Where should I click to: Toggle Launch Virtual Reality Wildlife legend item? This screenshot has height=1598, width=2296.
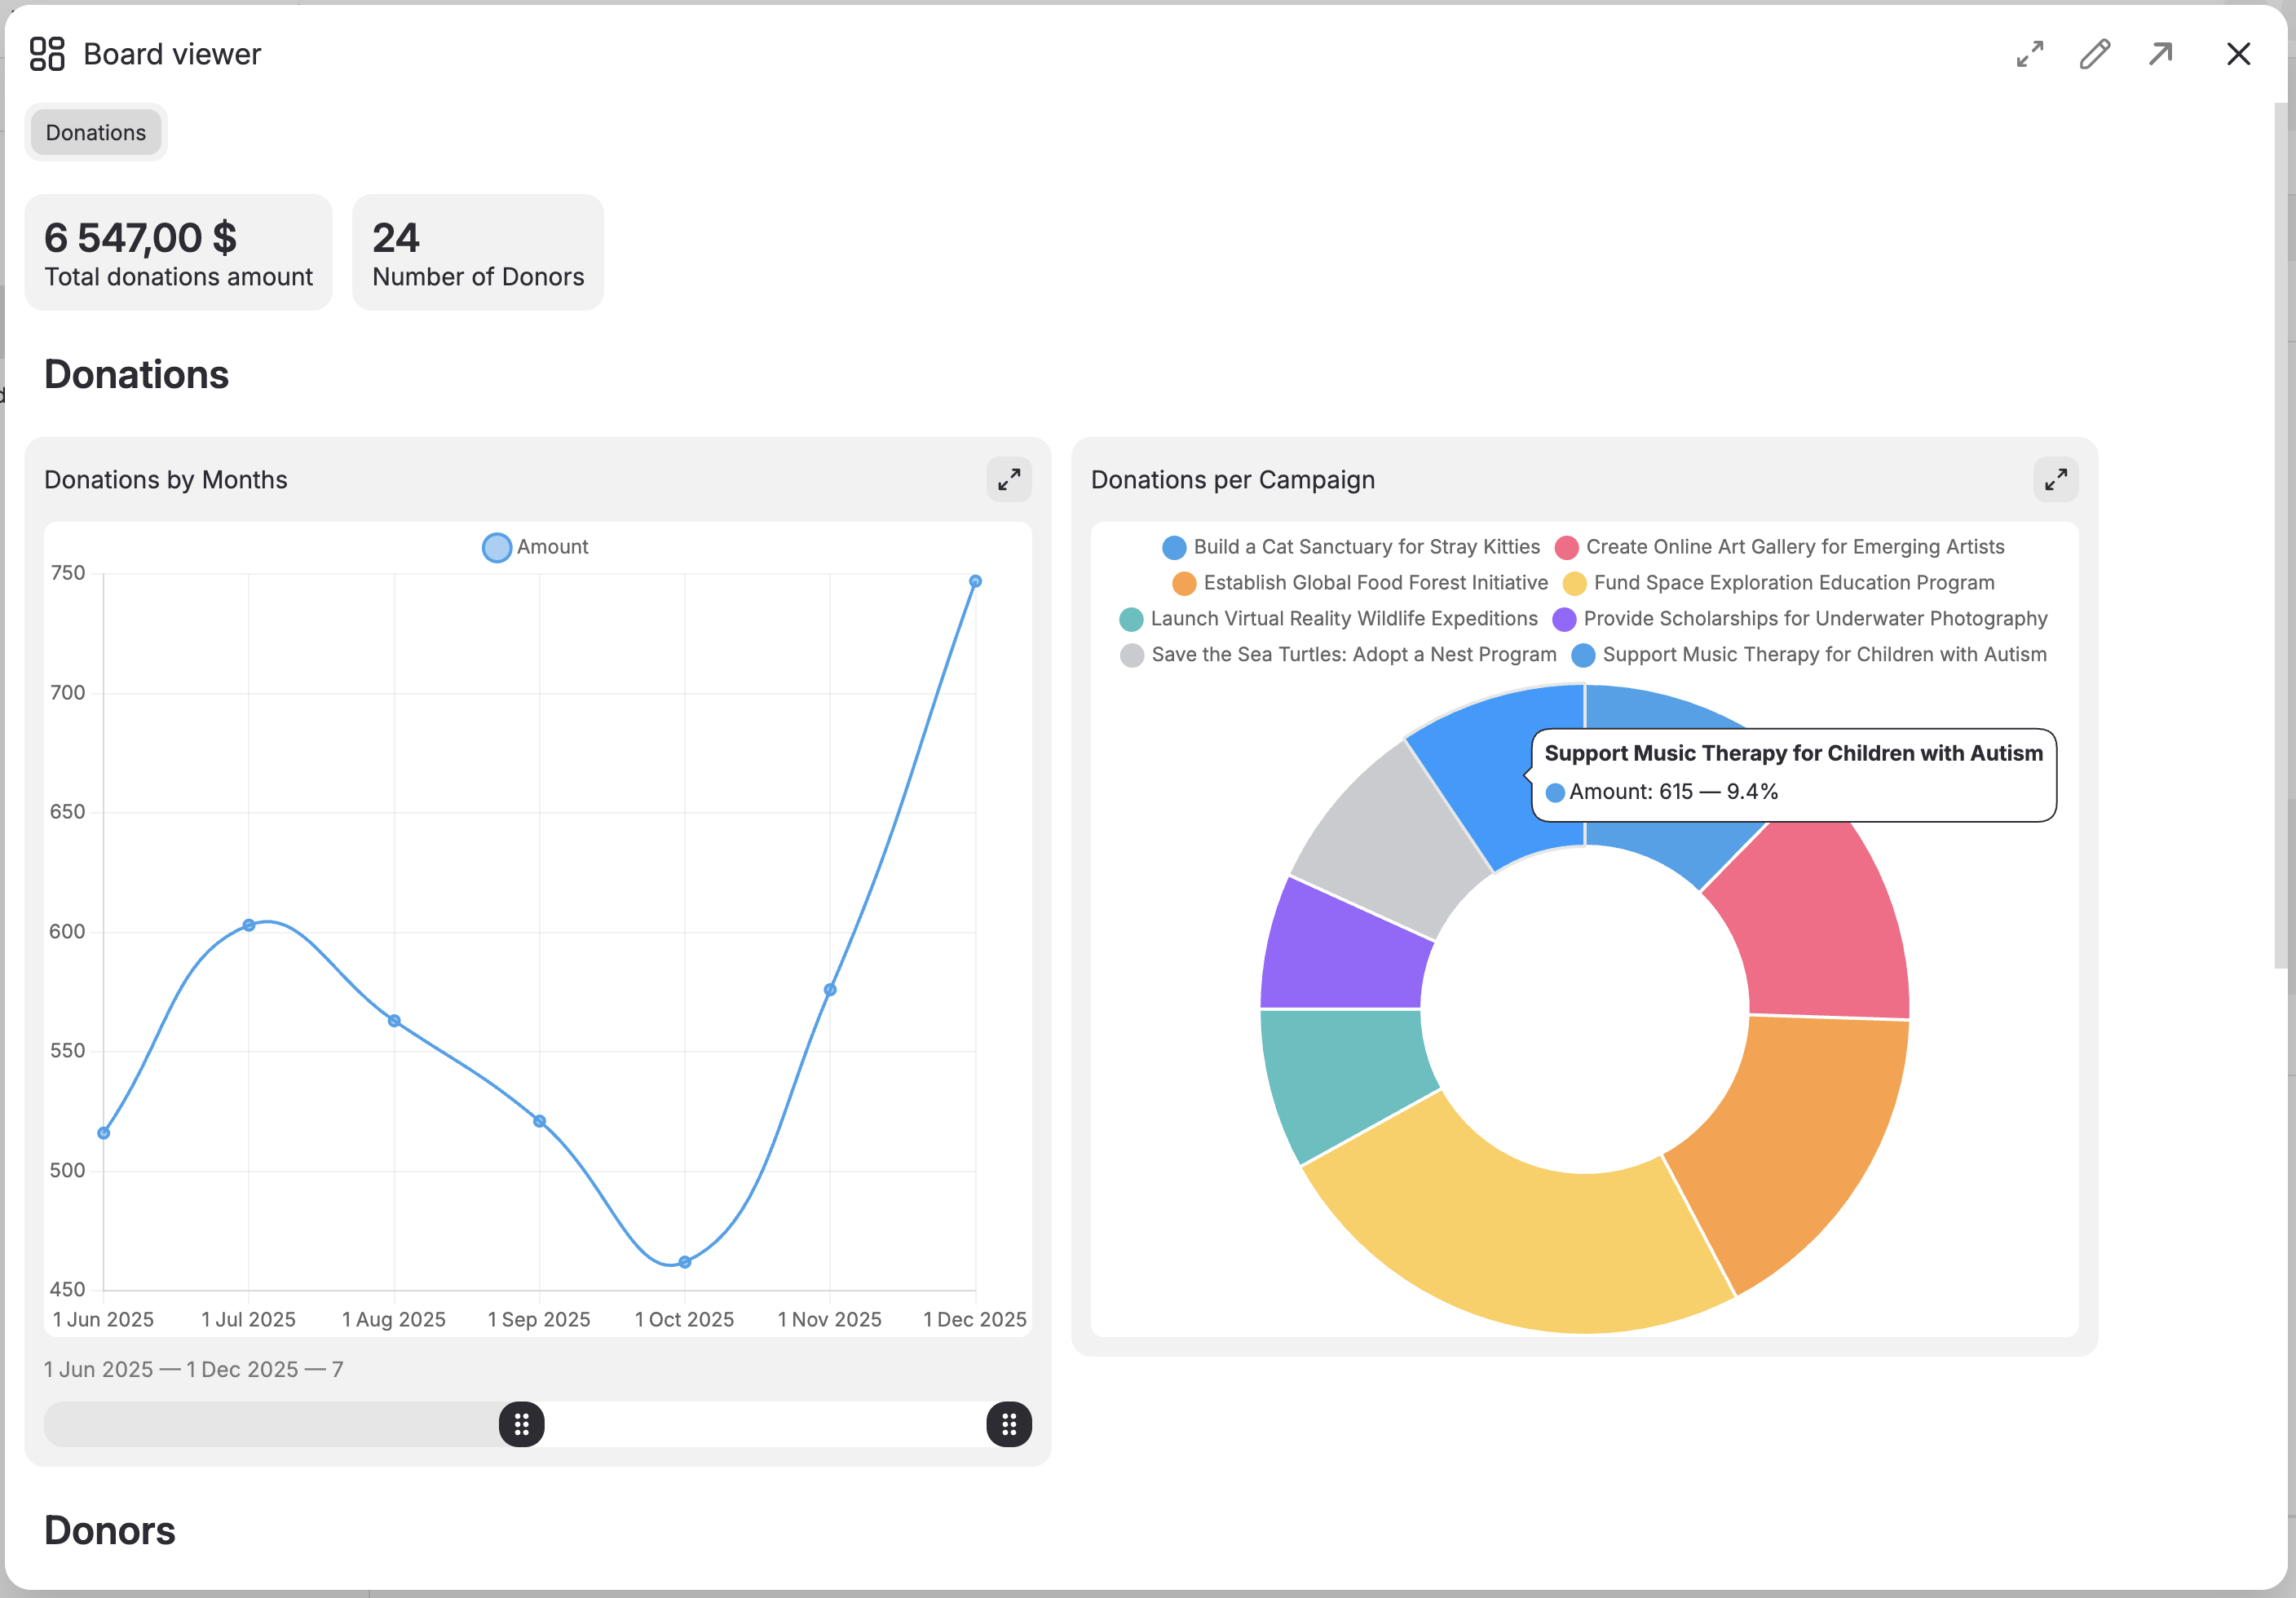click(1131, 619)
